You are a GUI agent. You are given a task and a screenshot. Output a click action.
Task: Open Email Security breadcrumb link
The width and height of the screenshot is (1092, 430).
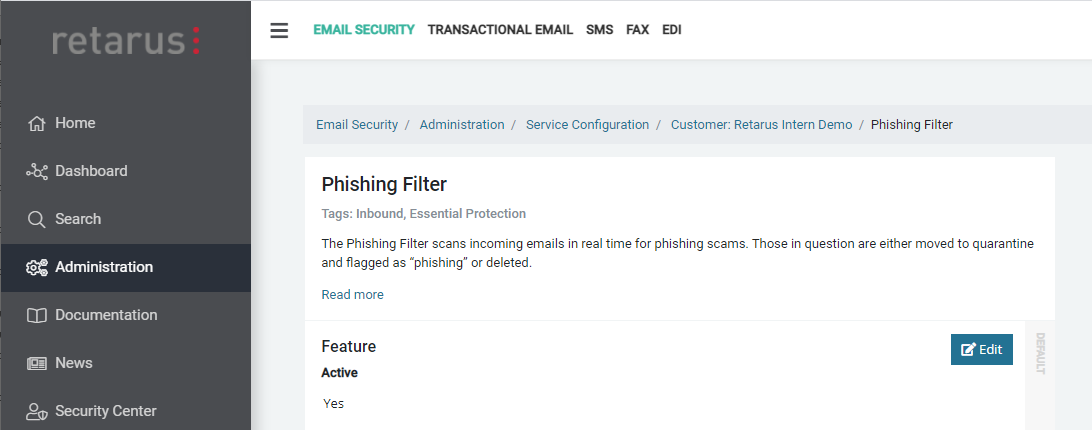tap(357, 125)
